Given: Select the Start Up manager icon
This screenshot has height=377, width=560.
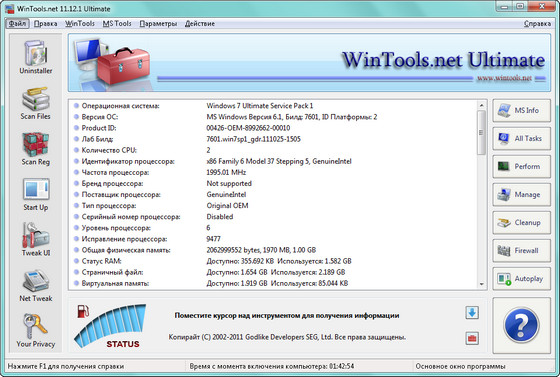Looking at the screenshot, I should (x=36, y=194).
